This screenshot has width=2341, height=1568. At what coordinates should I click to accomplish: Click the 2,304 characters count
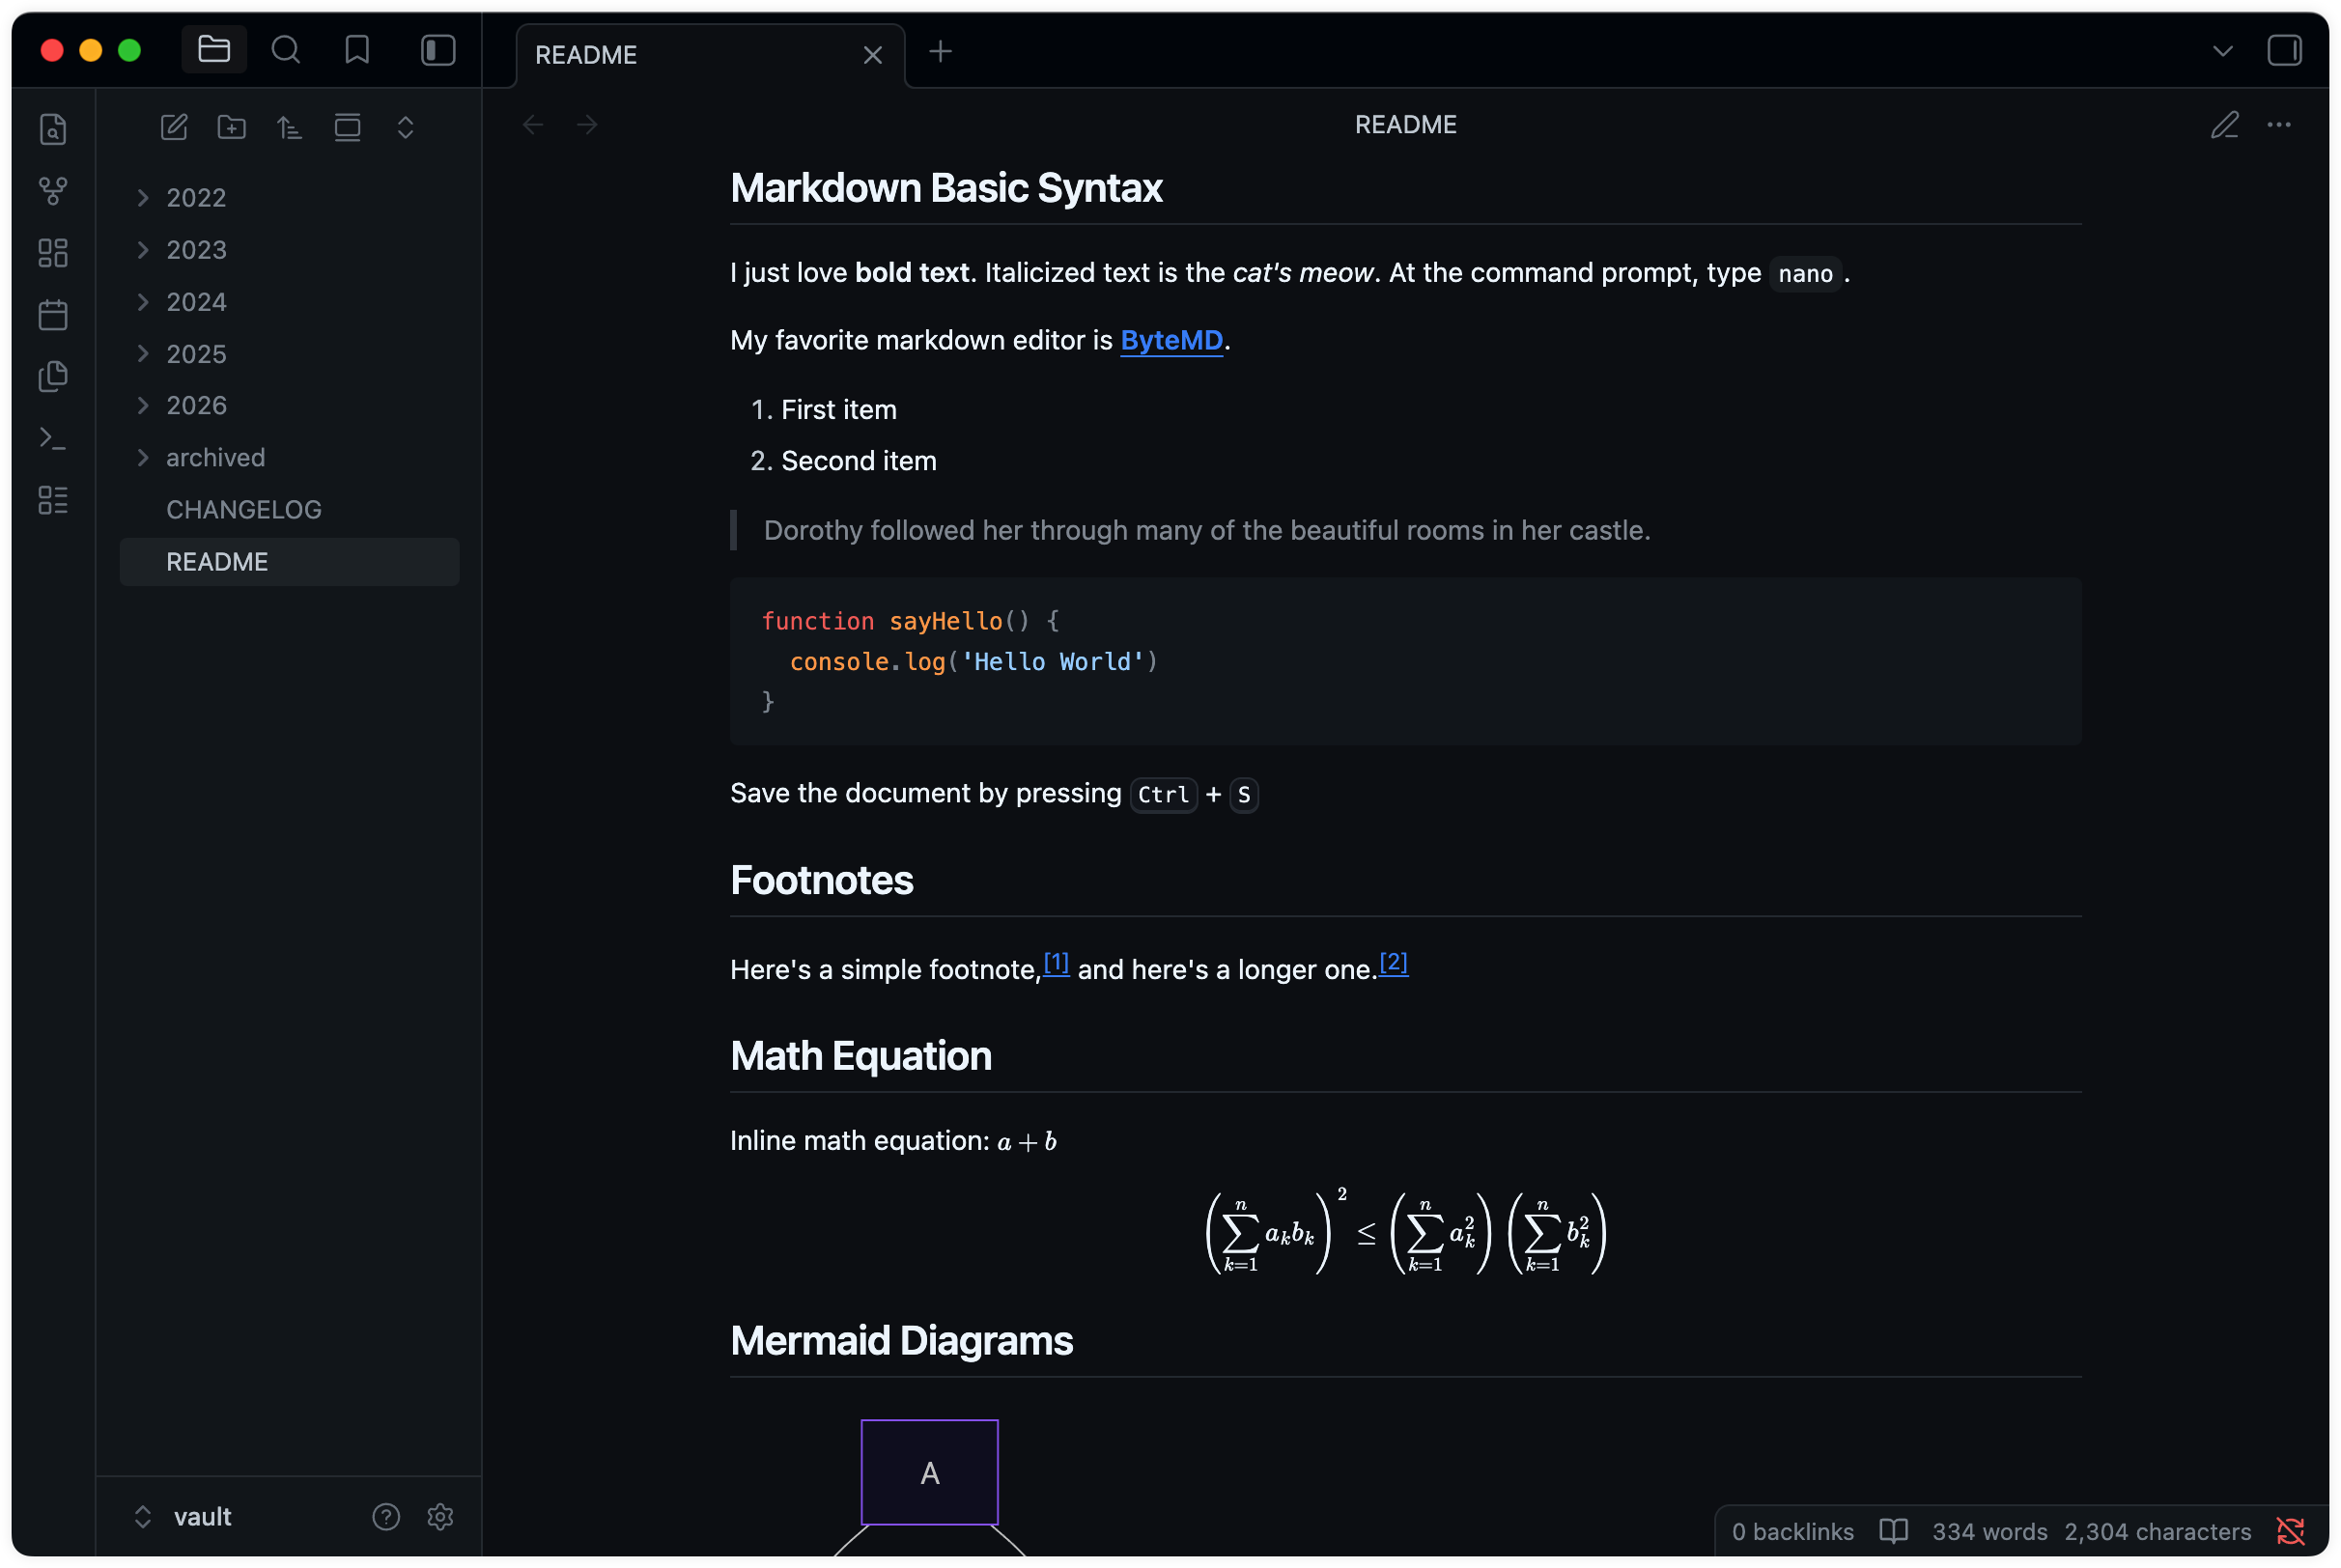(2157, 1531)
